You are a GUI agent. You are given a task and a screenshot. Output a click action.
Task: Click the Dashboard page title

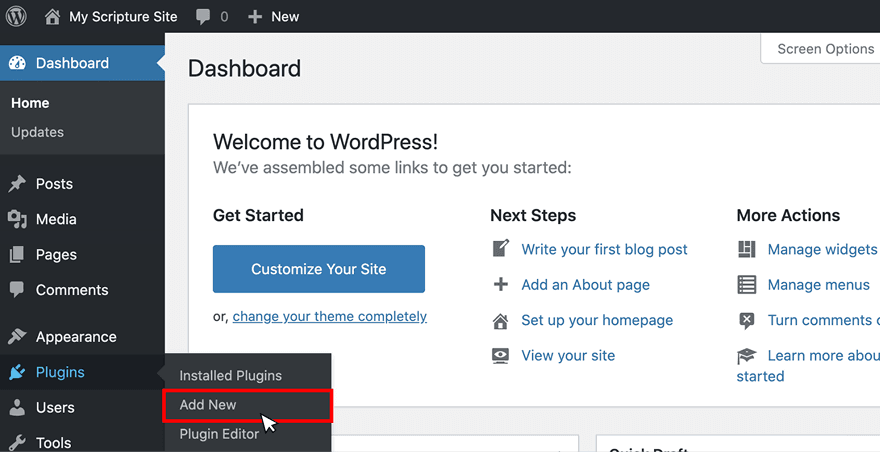[244, 69]
